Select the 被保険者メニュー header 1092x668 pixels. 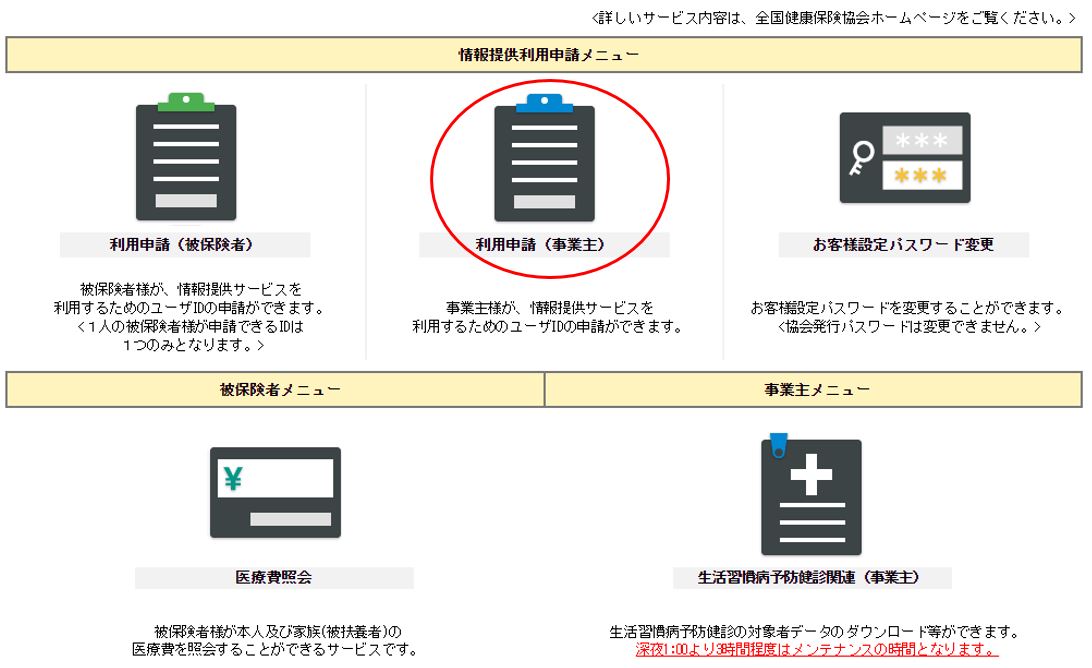271,390
